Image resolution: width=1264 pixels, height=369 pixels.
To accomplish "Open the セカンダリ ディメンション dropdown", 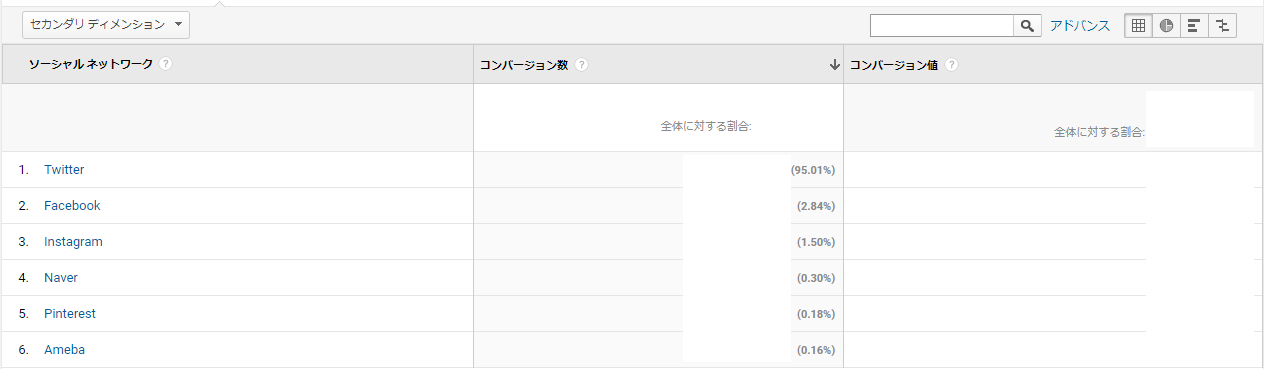I will [106, 25].
